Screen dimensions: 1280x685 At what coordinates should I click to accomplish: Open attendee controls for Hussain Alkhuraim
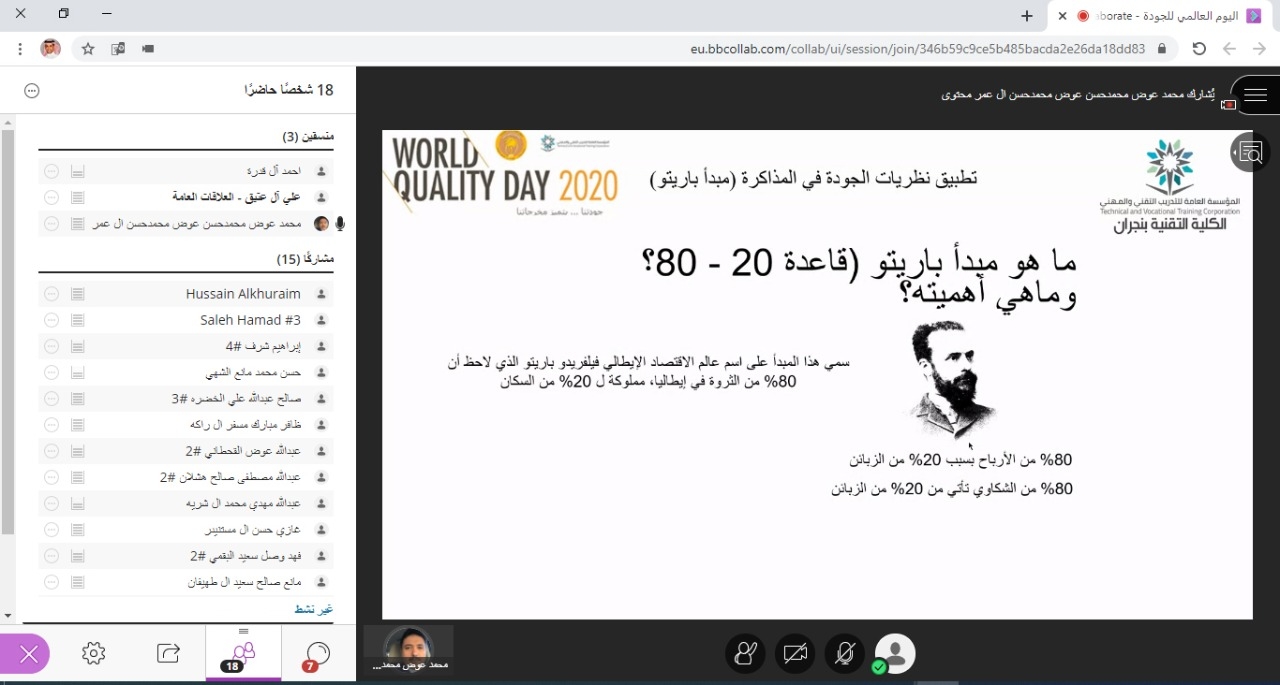[51, 294]
